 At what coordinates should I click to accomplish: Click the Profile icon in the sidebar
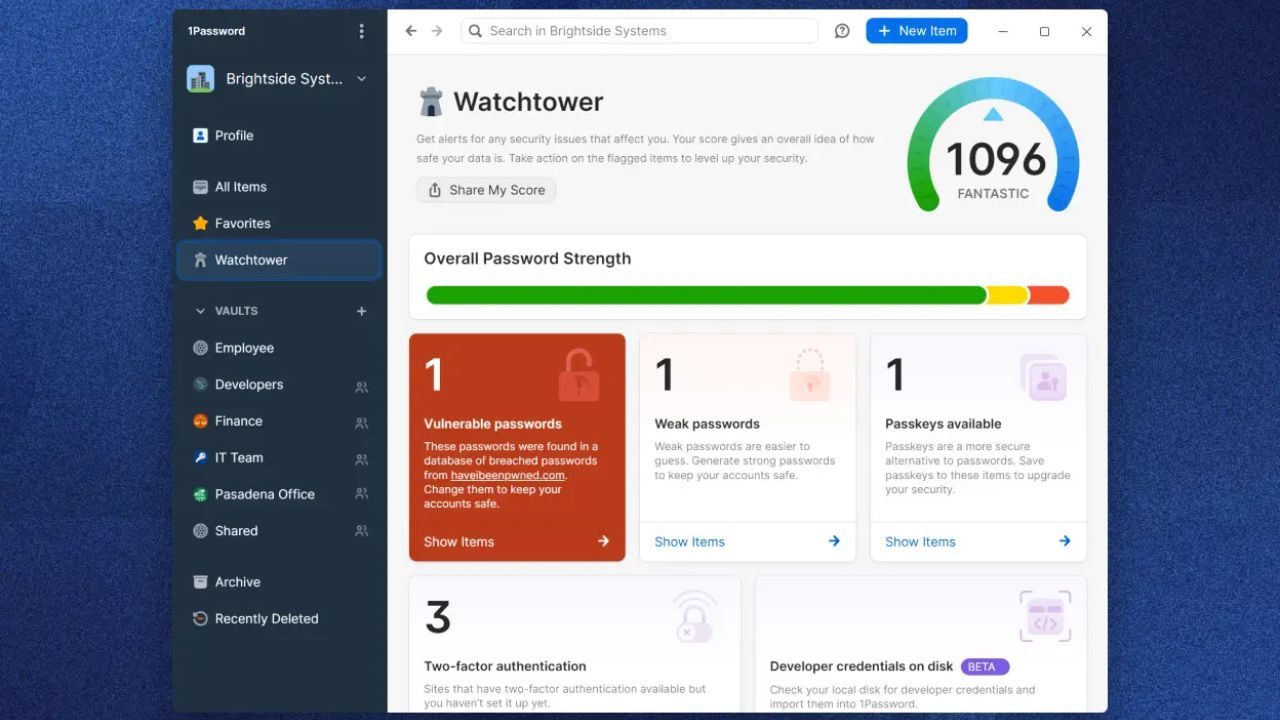pyautogui.click(x=201, y=135)
